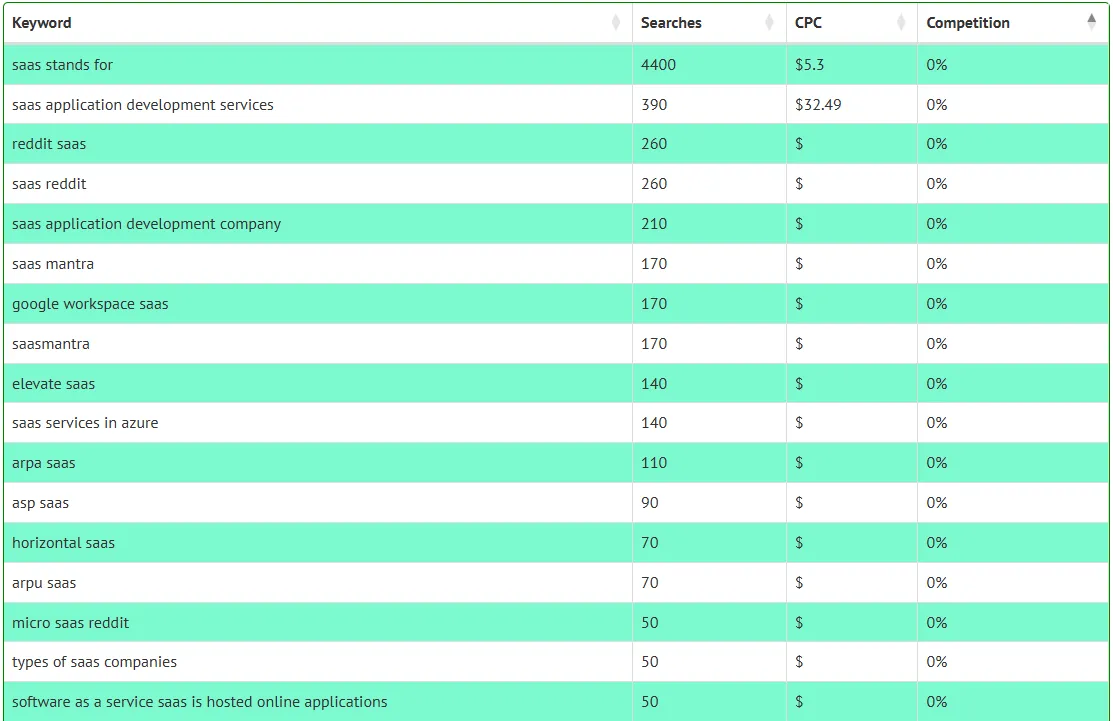Click searches value 90
The height and width of the screenshot is (721, 1113).
point(649,503)
